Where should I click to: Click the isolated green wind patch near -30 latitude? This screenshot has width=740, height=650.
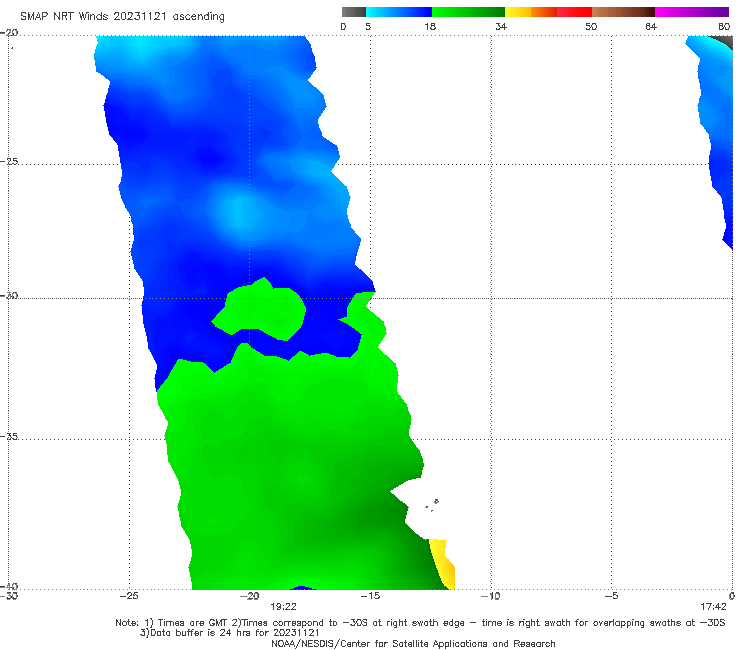coord(262,309)
